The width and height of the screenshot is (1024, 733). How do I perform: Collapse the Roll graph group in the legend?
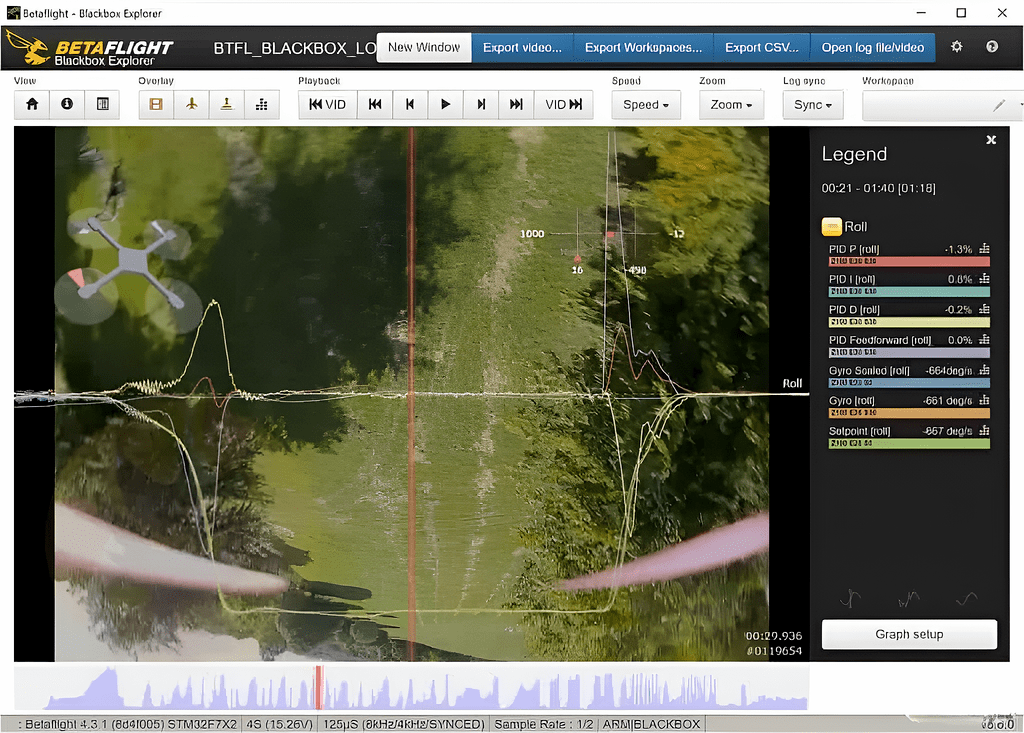831,227
